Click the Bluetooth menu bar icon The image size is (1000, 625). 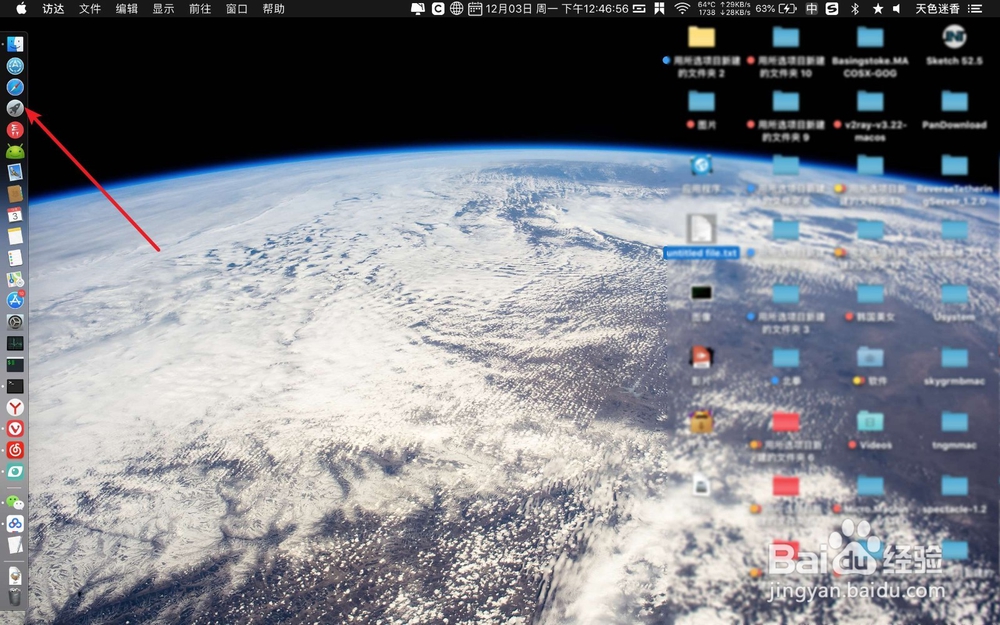[855, 8]
